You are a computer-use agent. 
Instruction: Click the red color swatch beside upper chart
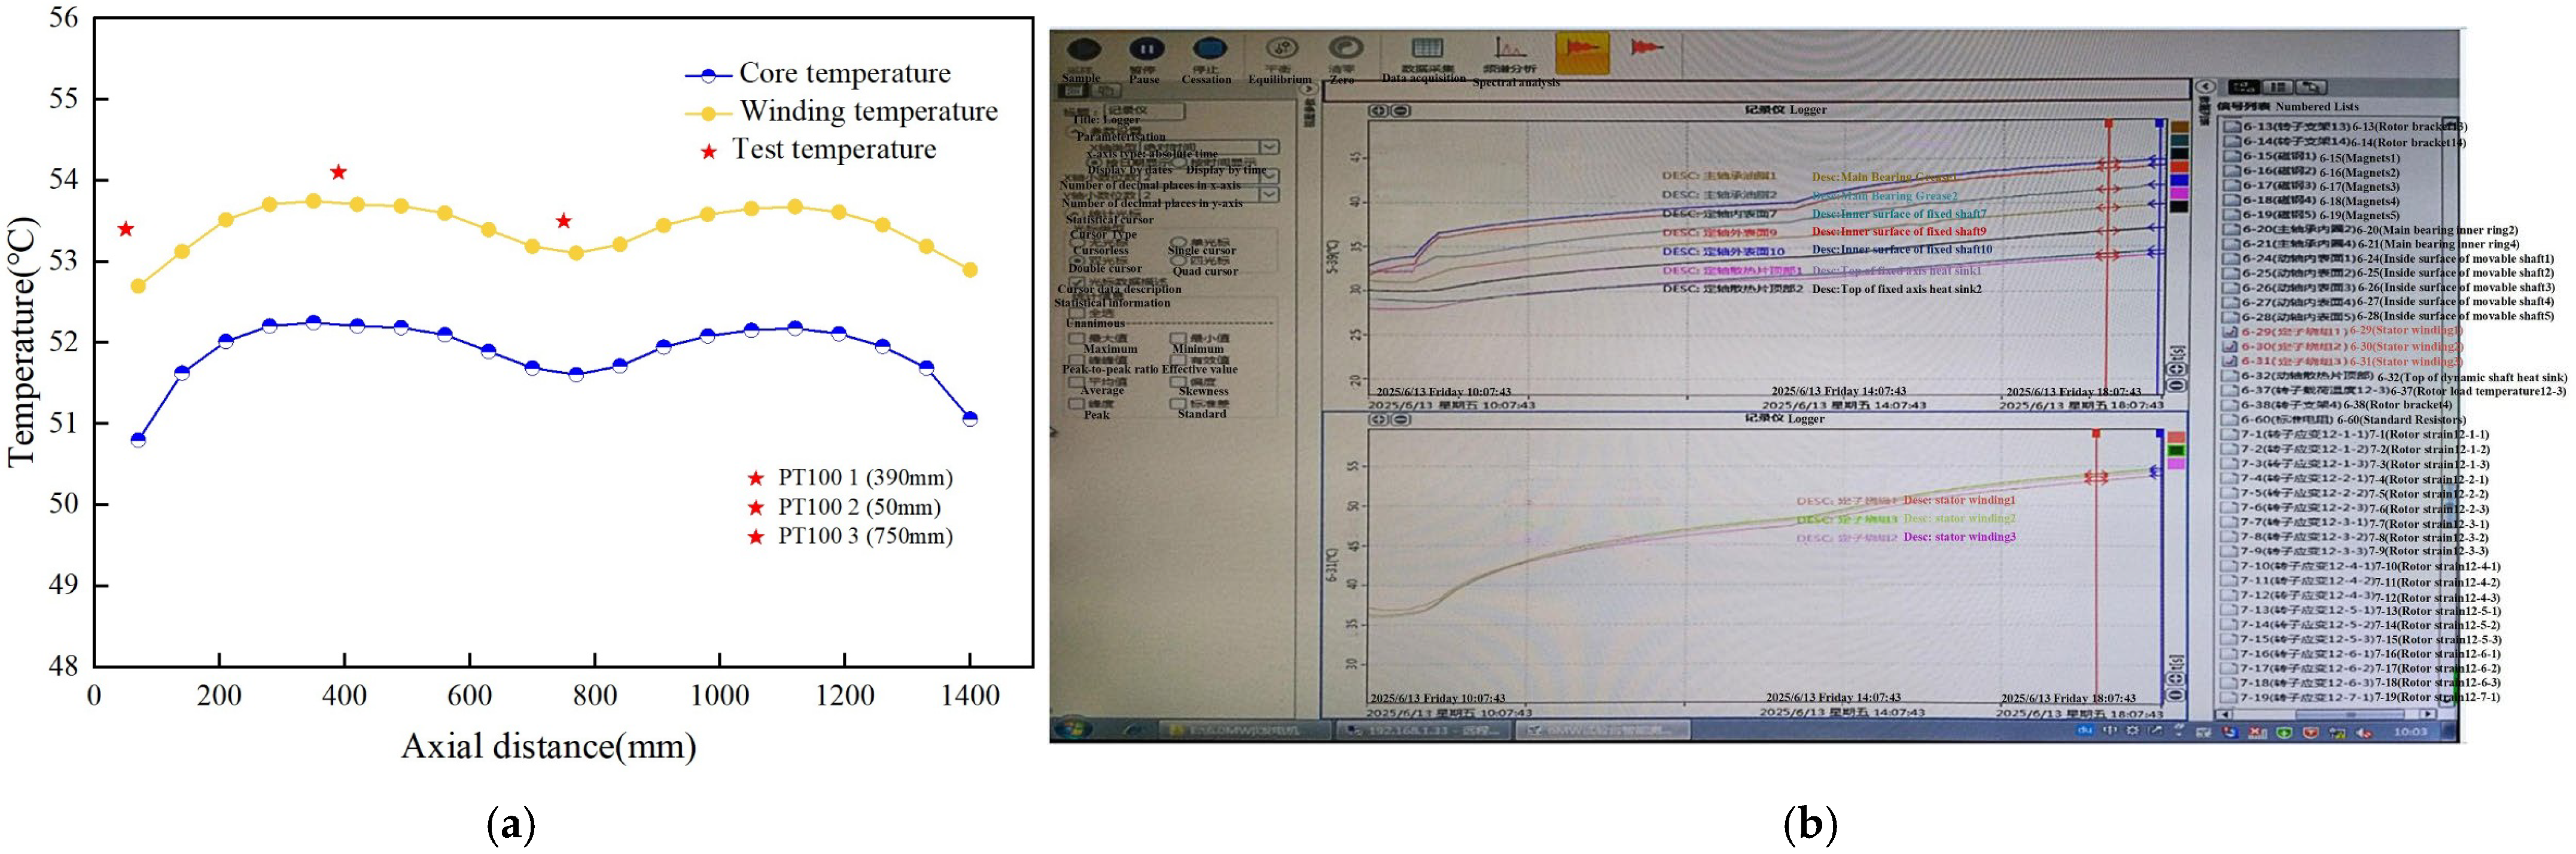click(x=2179, y=167)
